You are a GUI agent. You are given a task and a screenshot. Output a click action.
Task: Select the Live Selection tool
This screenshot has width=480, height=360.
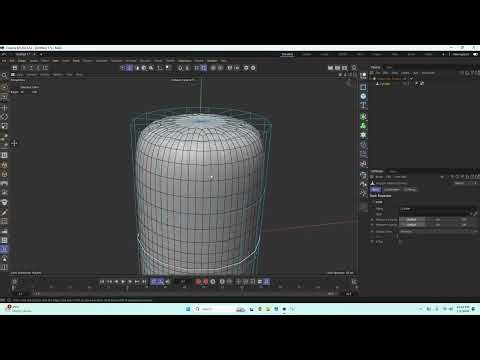[x=4, y=87]
